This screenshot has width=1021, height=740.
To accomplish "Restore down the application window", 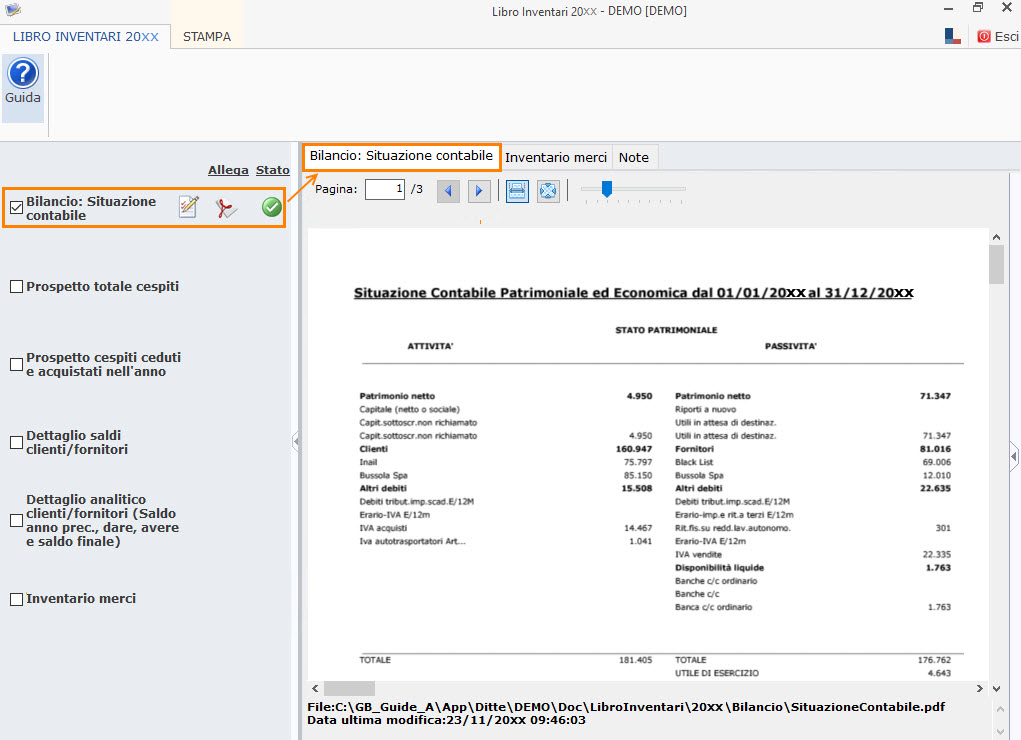I will 977,8.
